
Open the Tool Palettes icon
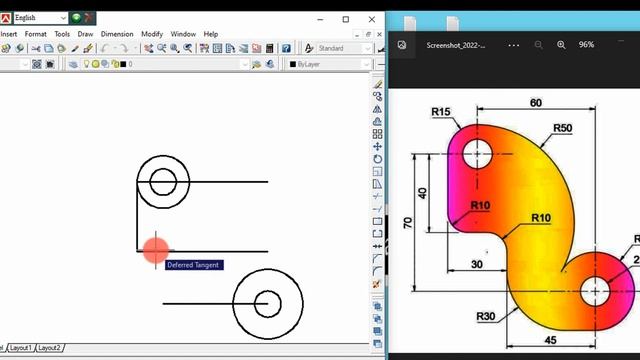(x=230, y=49)
